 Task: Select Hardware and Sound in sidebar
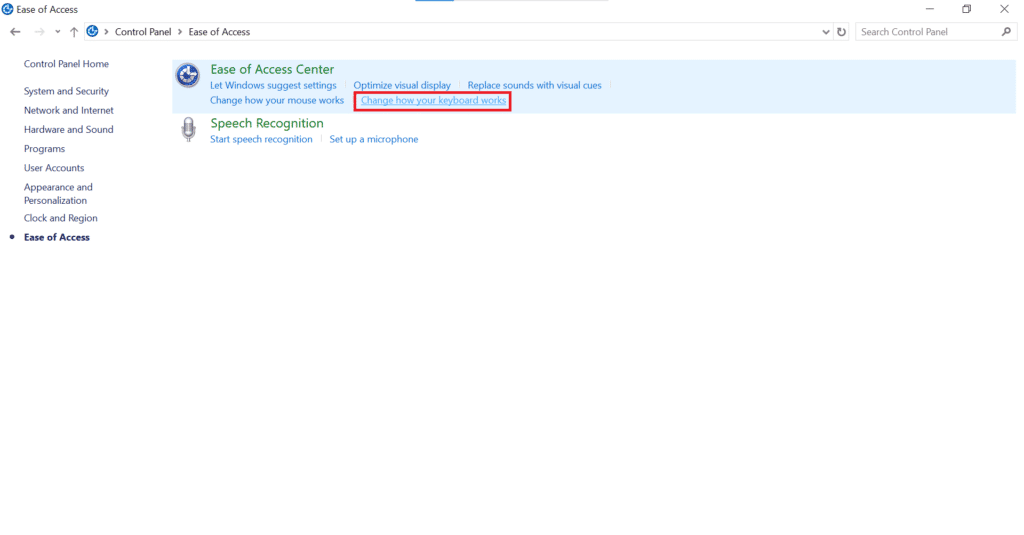[x=68, y=129]
